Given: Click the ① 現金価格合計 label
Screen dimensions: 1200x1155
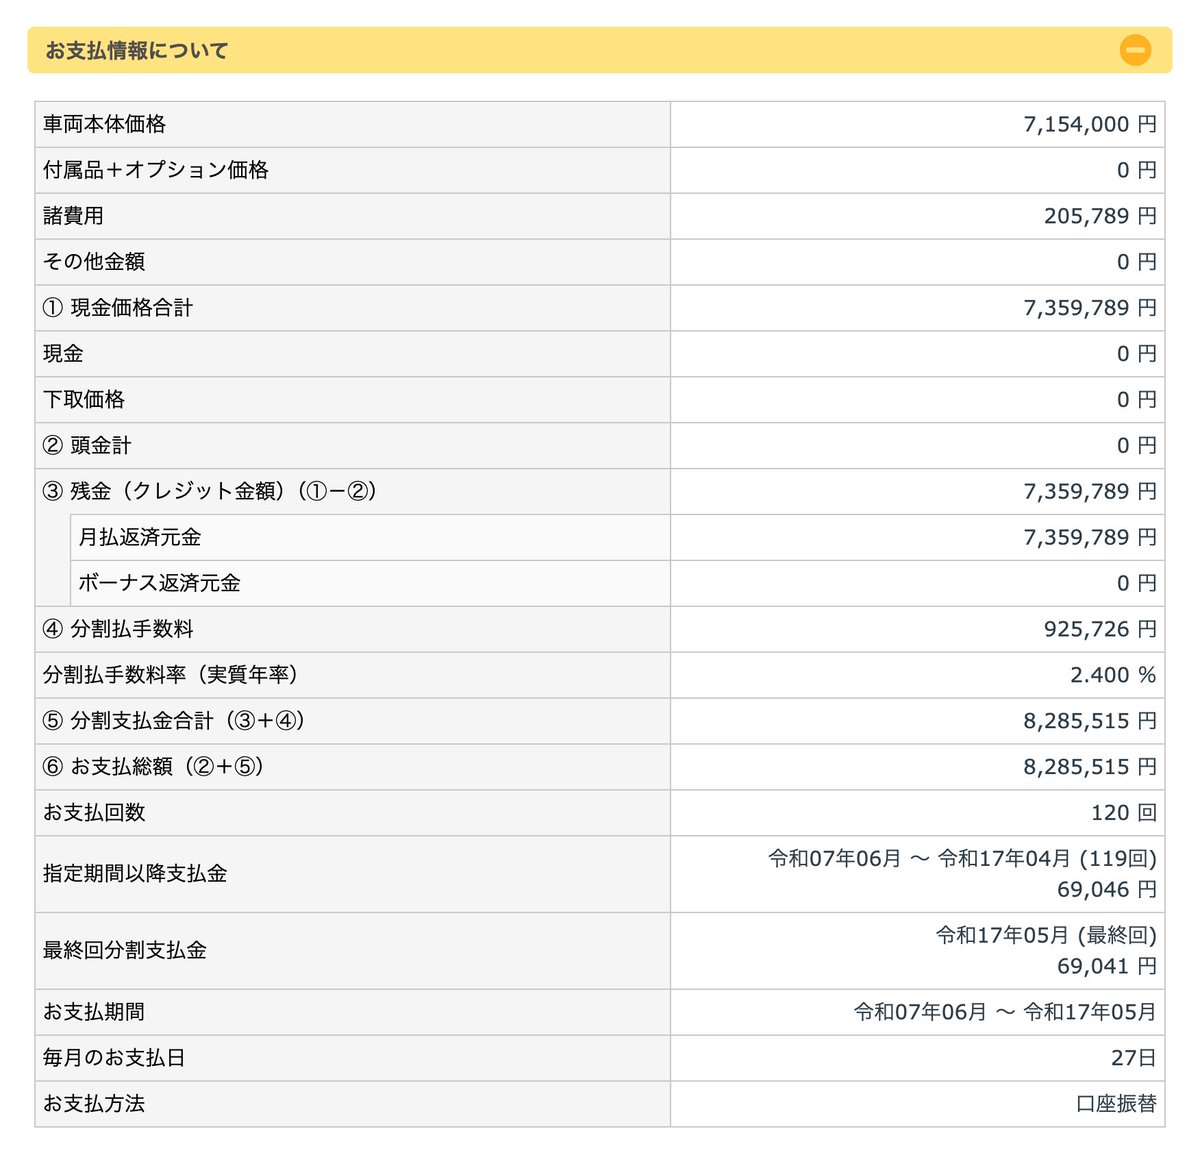Looking at the screenshot, I should (x=118, y=308).
